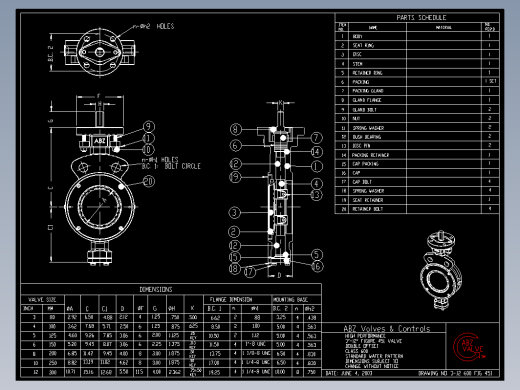The width and height of the screenshot is (520, 390).
Task: Select part balloon number 3
Action: click(234, 213)
